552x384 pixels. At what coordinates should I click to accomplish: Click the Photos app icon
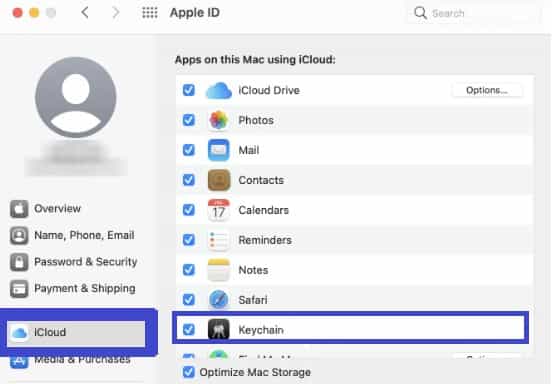pyautogui.click(x=219, y=120)
